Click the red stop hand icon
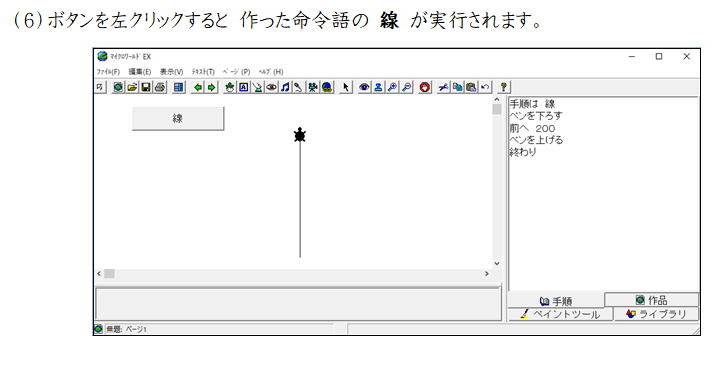Image resolution: width=718 pixels, height=365 pixels. click(x=425, y=87)
